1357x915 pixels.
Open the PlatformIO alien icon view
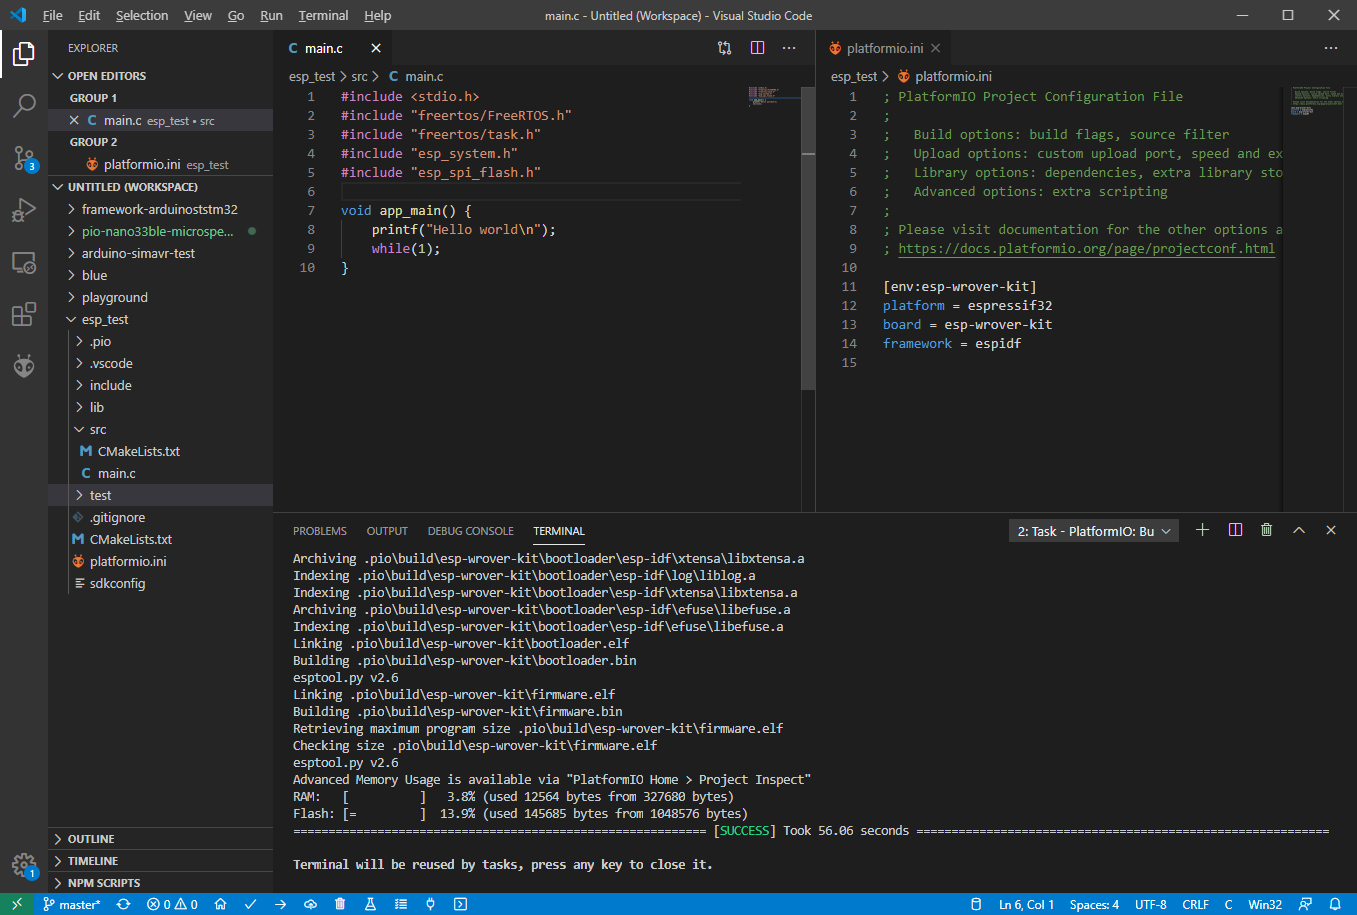click(24, 367)
